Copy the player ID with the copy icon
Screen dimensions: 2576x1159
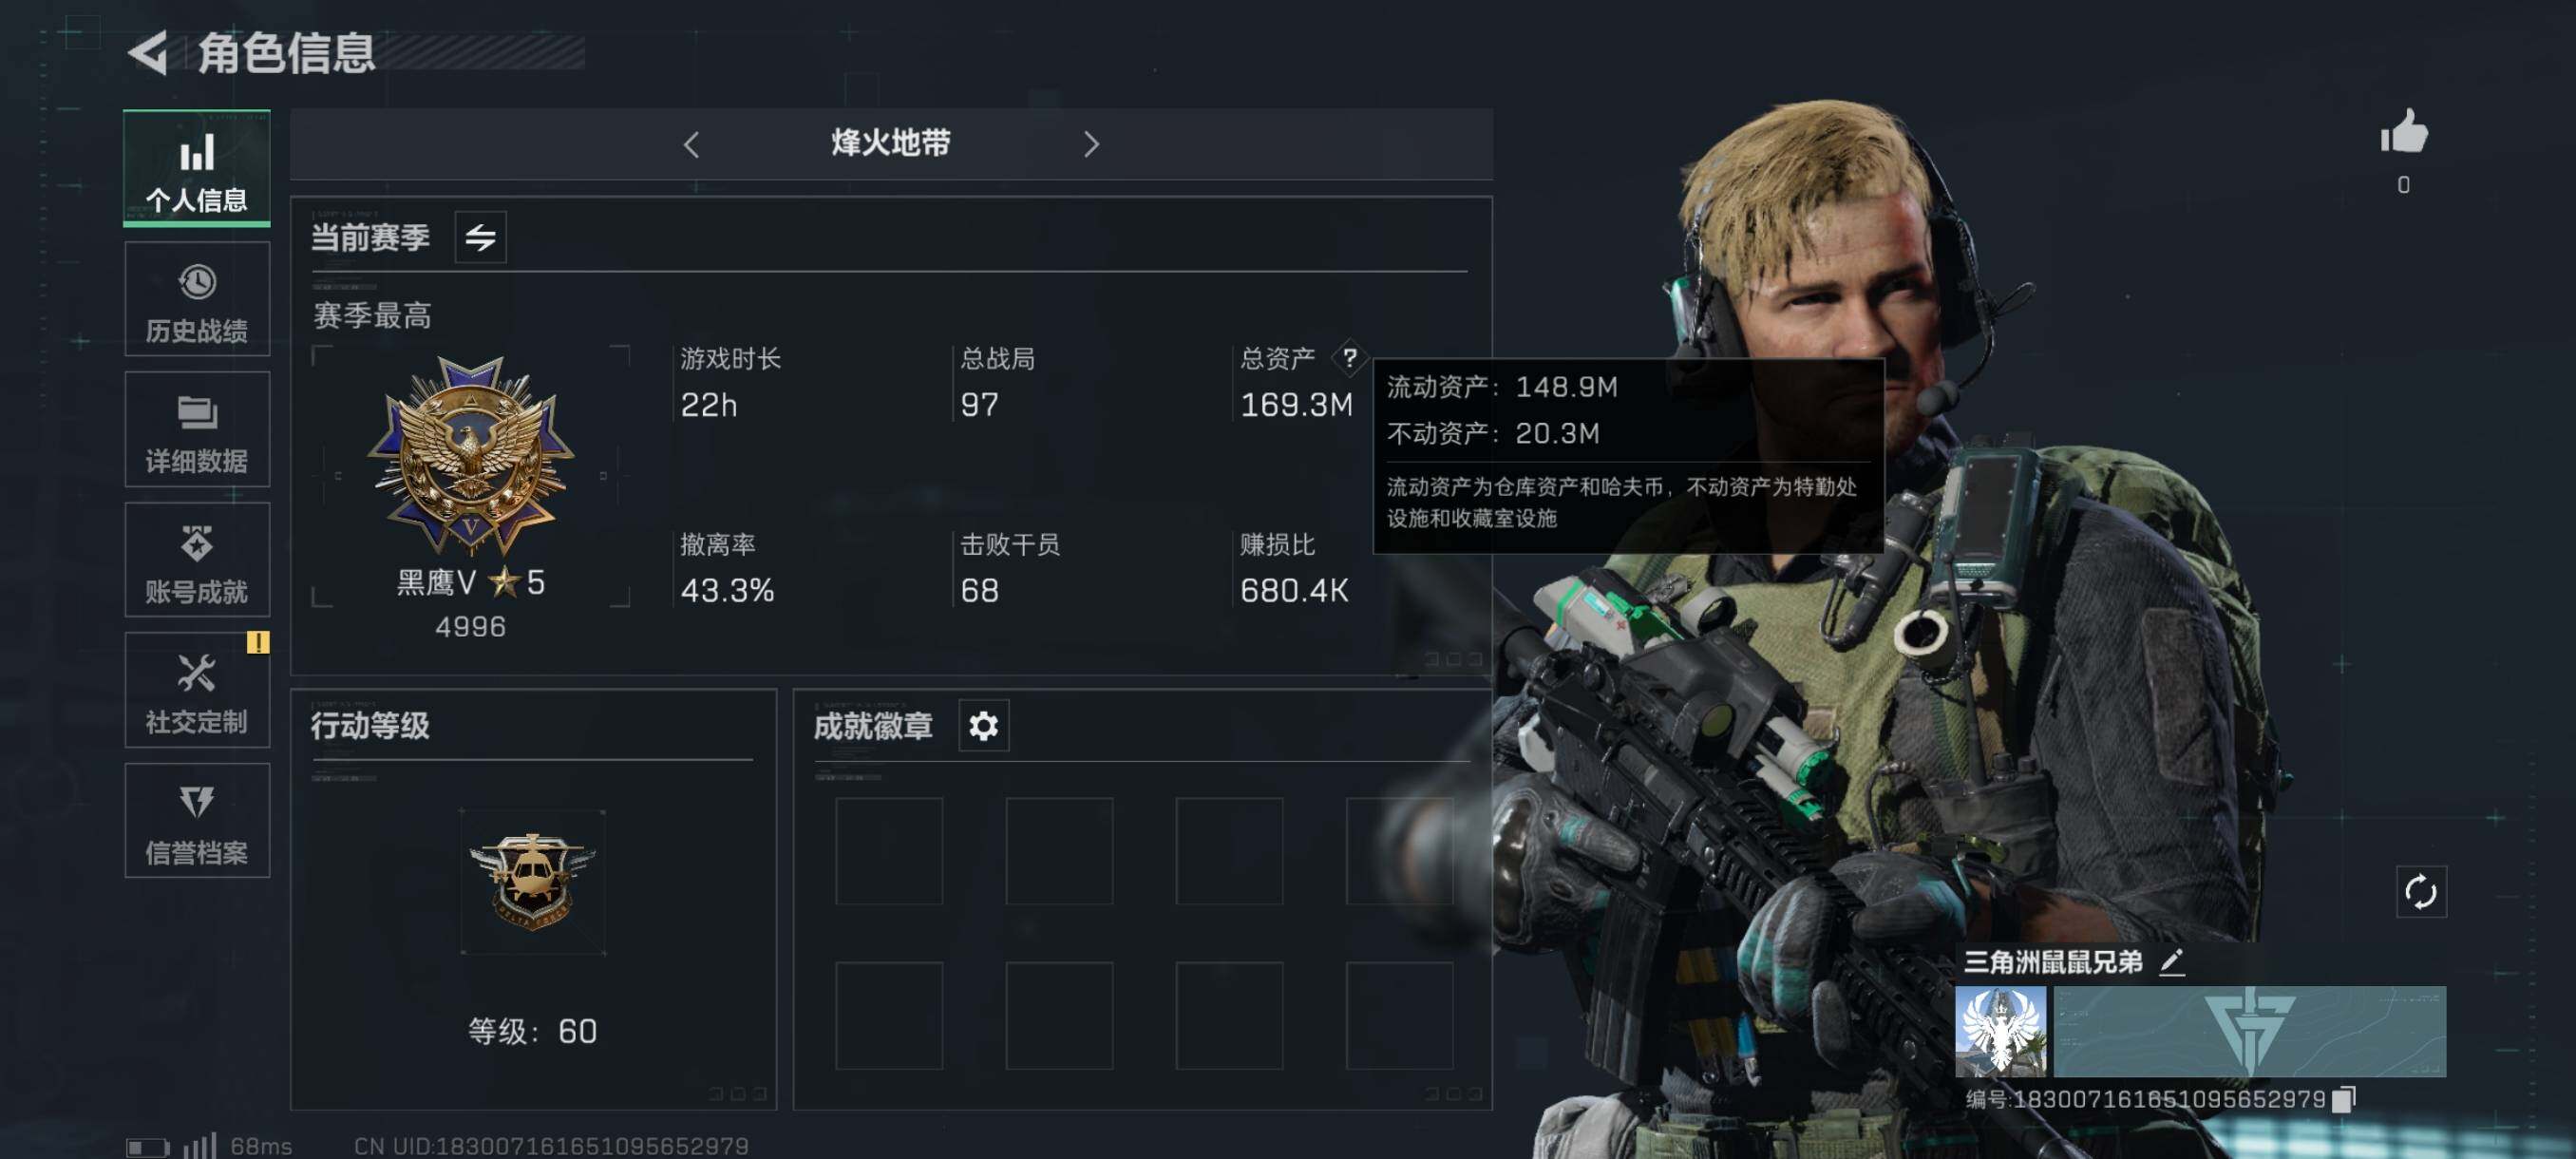tap(2343, 1099)
